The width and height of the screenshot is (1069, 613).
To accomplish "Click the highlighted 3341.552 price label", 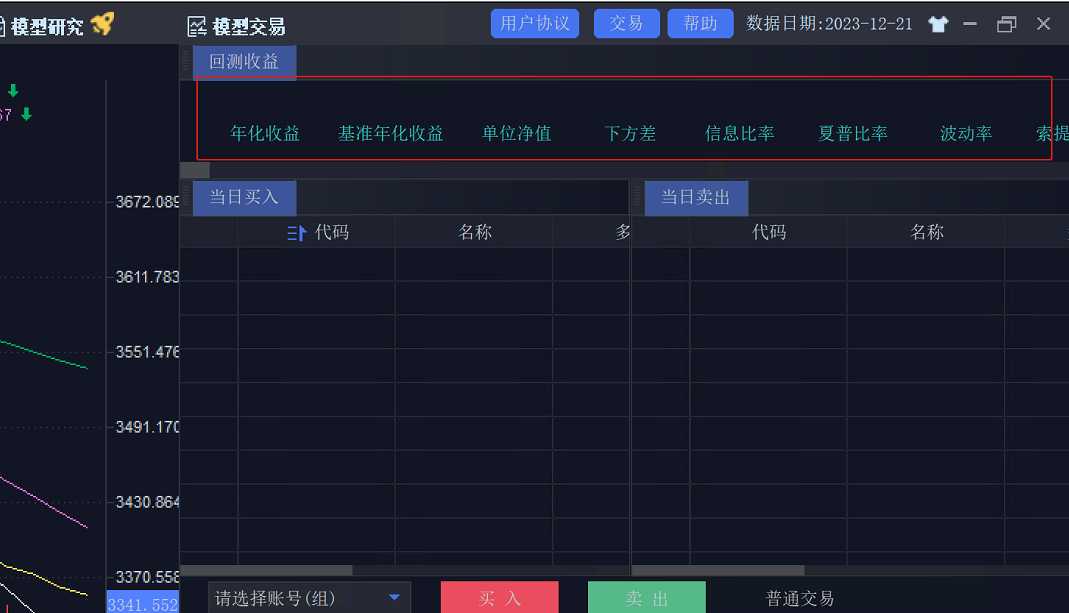I will [143, 604].
